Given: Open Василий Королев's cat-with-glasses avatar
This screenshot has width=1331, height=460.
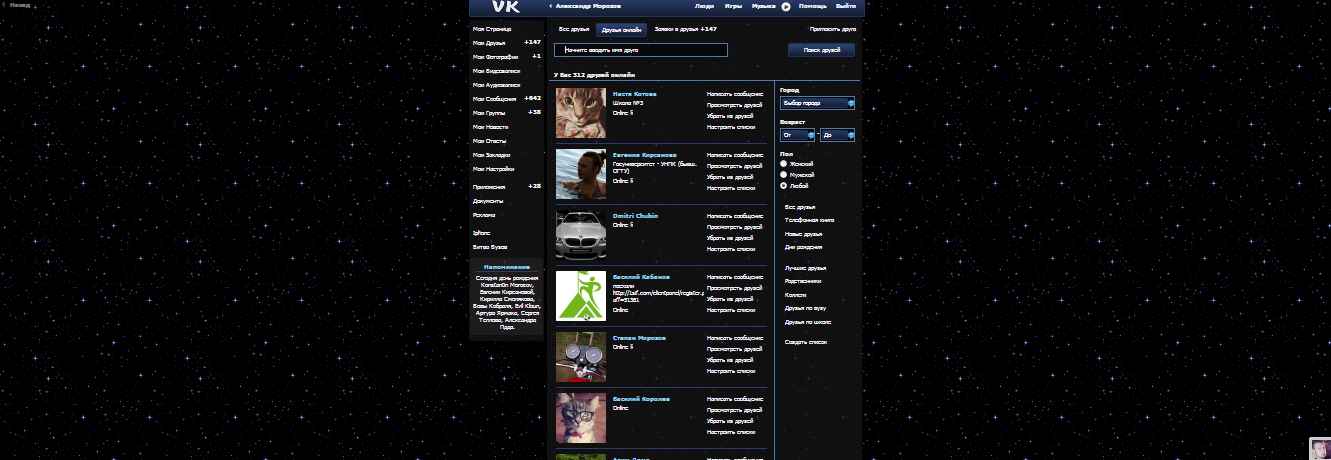Looking at the screenshot, I should (x=581, y=418).
